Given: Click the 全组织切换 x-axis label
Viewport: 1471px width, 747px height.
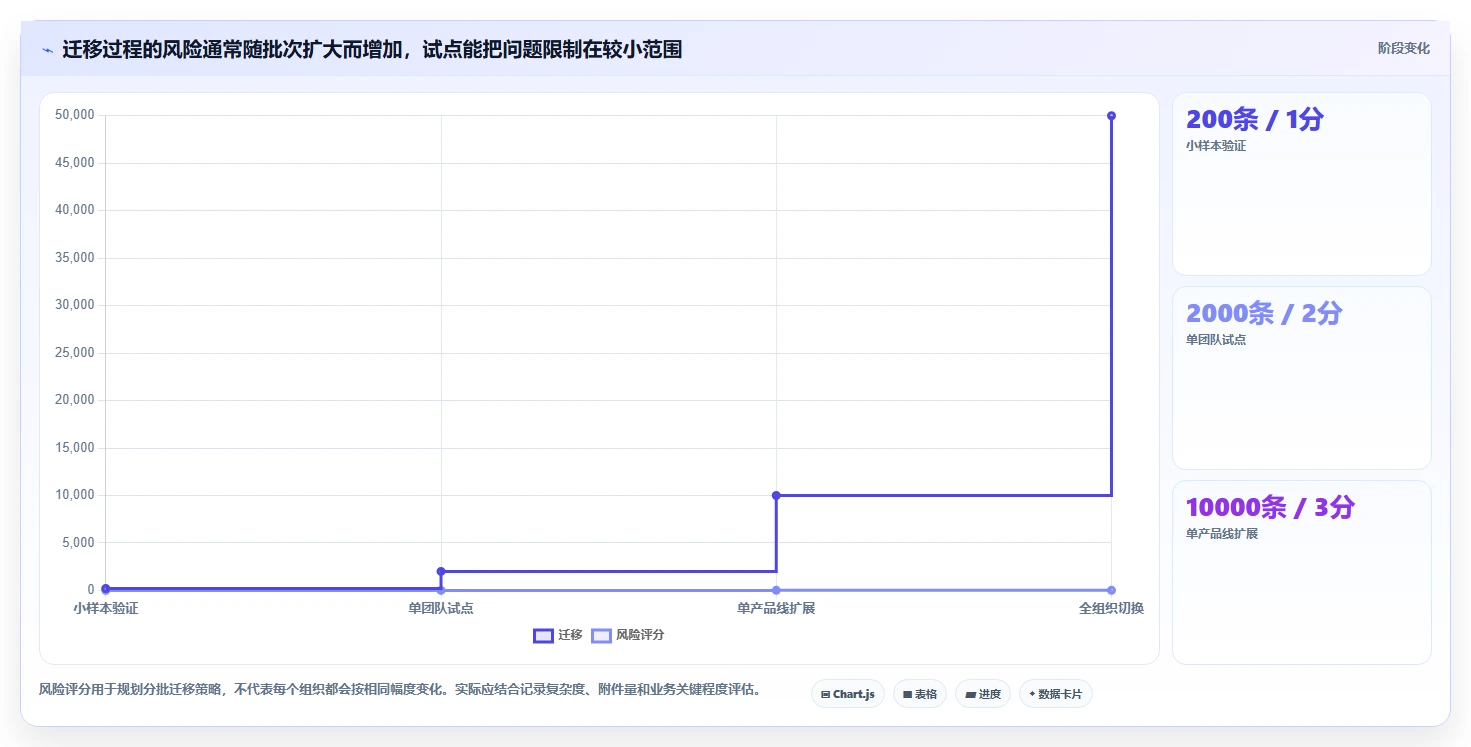Looking at the screenshot, I should 1111,608.
